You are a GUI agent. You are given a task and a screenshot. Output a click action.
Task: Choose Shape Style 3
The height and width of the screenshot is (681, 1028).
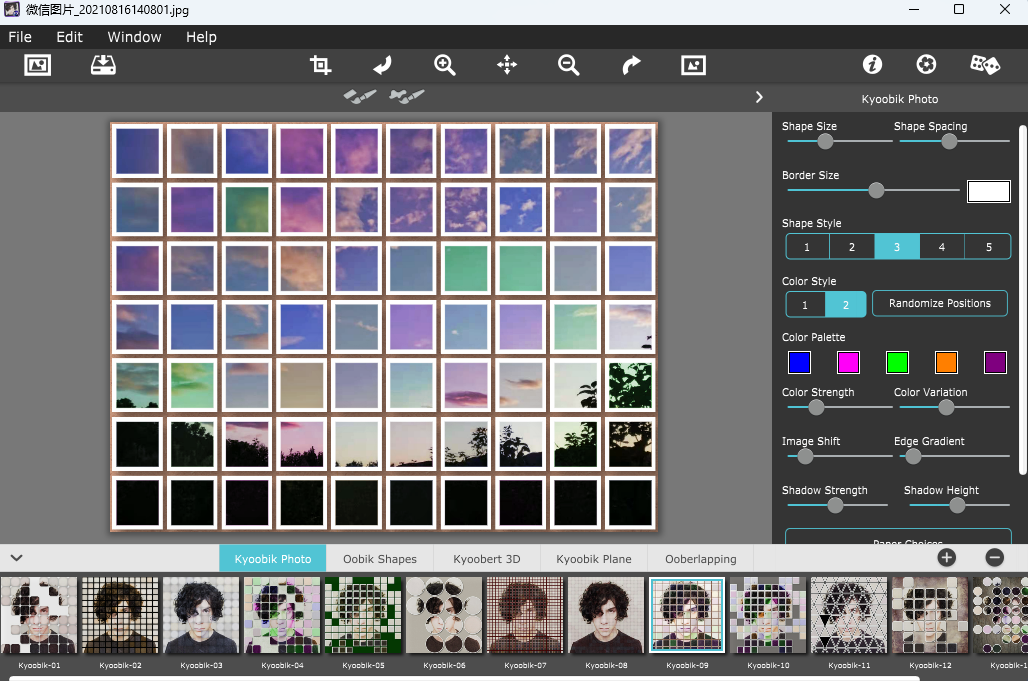click(897, 247)
